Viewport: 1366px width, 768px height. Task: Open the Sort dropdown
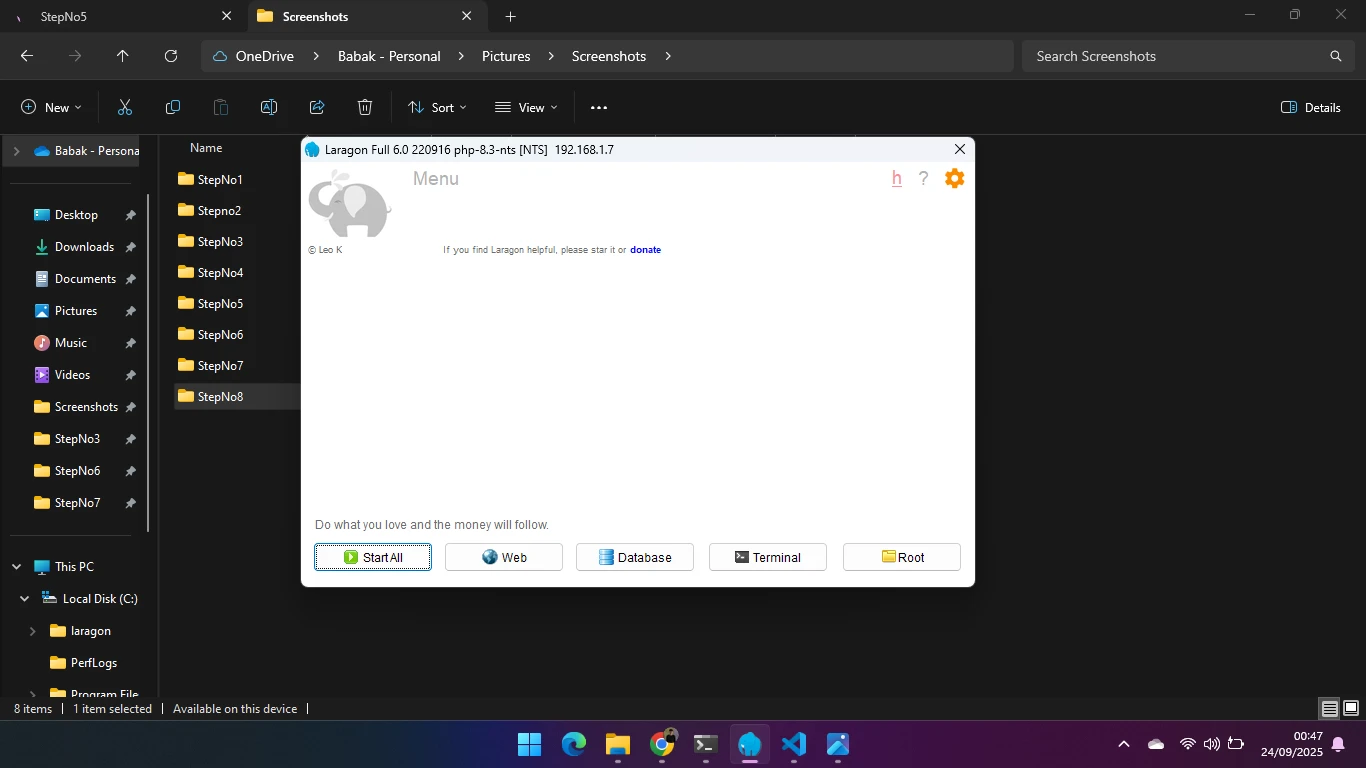click(x=437, y=107)
